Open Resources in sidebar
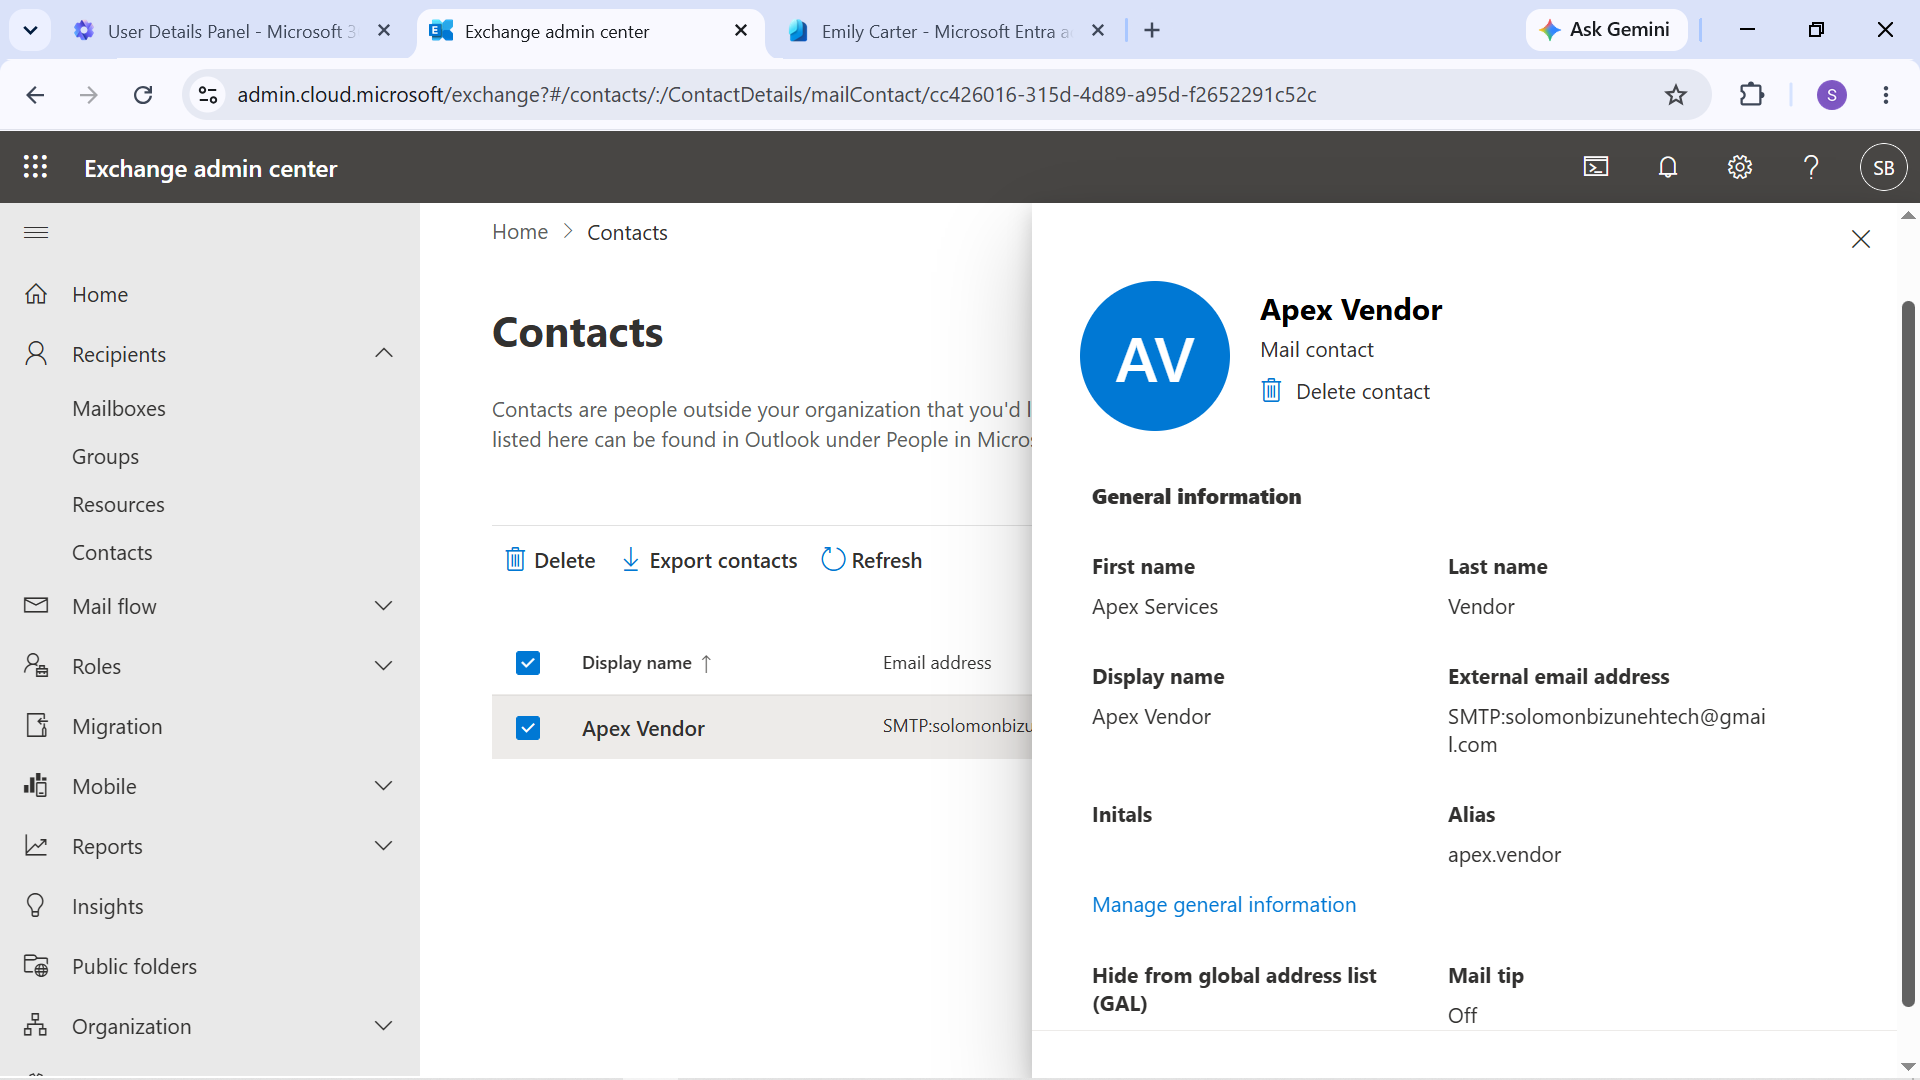The image size is (1920, 1080). 118,504
